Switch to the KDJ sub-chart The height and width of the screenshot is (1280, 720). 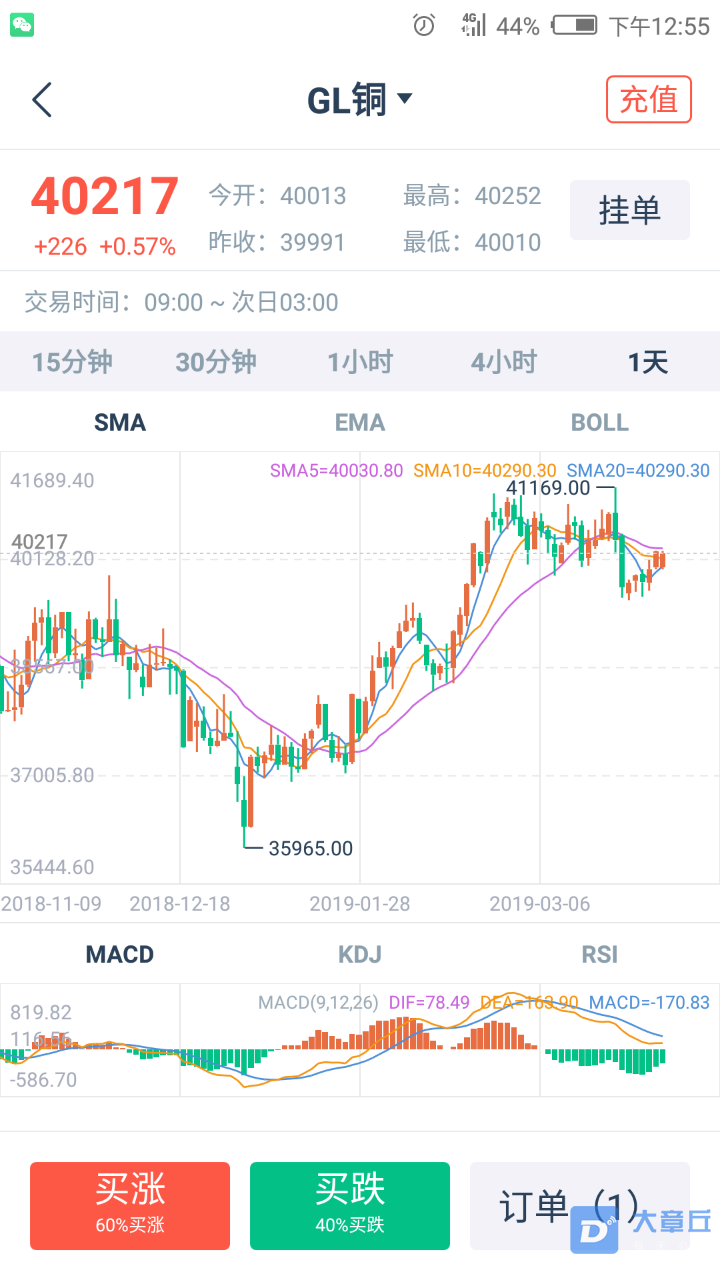pyautogui.click(x=360, y=955)
